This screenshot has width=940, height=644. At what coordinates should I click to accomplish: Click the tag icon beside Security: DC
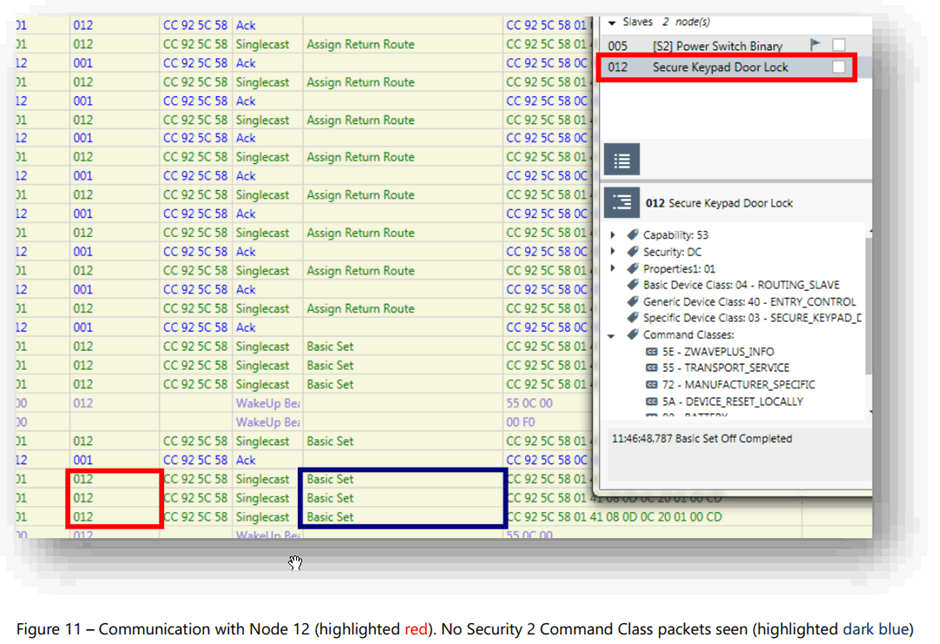click(x=632, y=251)
